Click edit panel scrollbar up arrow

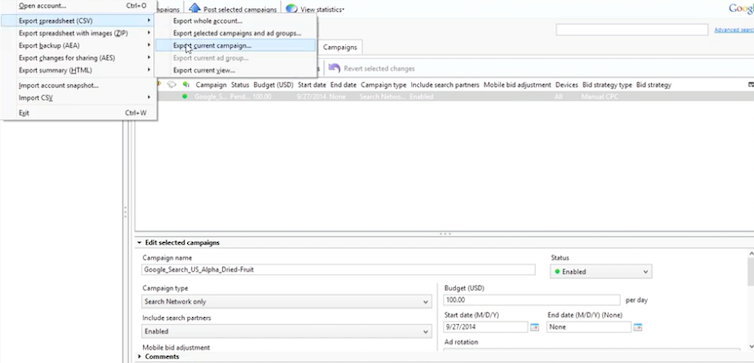click(x=751, y=253)
